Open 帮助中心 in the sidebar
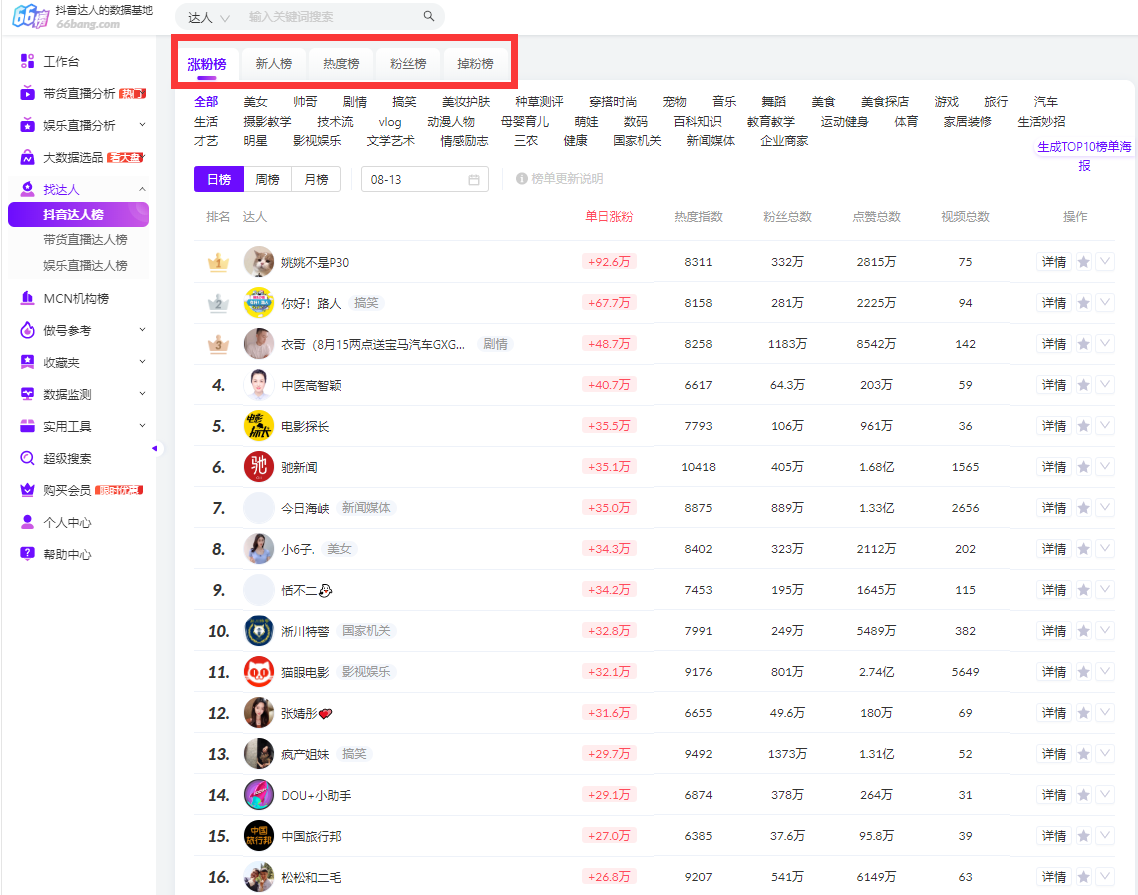1138x895 pixels. [x=67, y=554]
